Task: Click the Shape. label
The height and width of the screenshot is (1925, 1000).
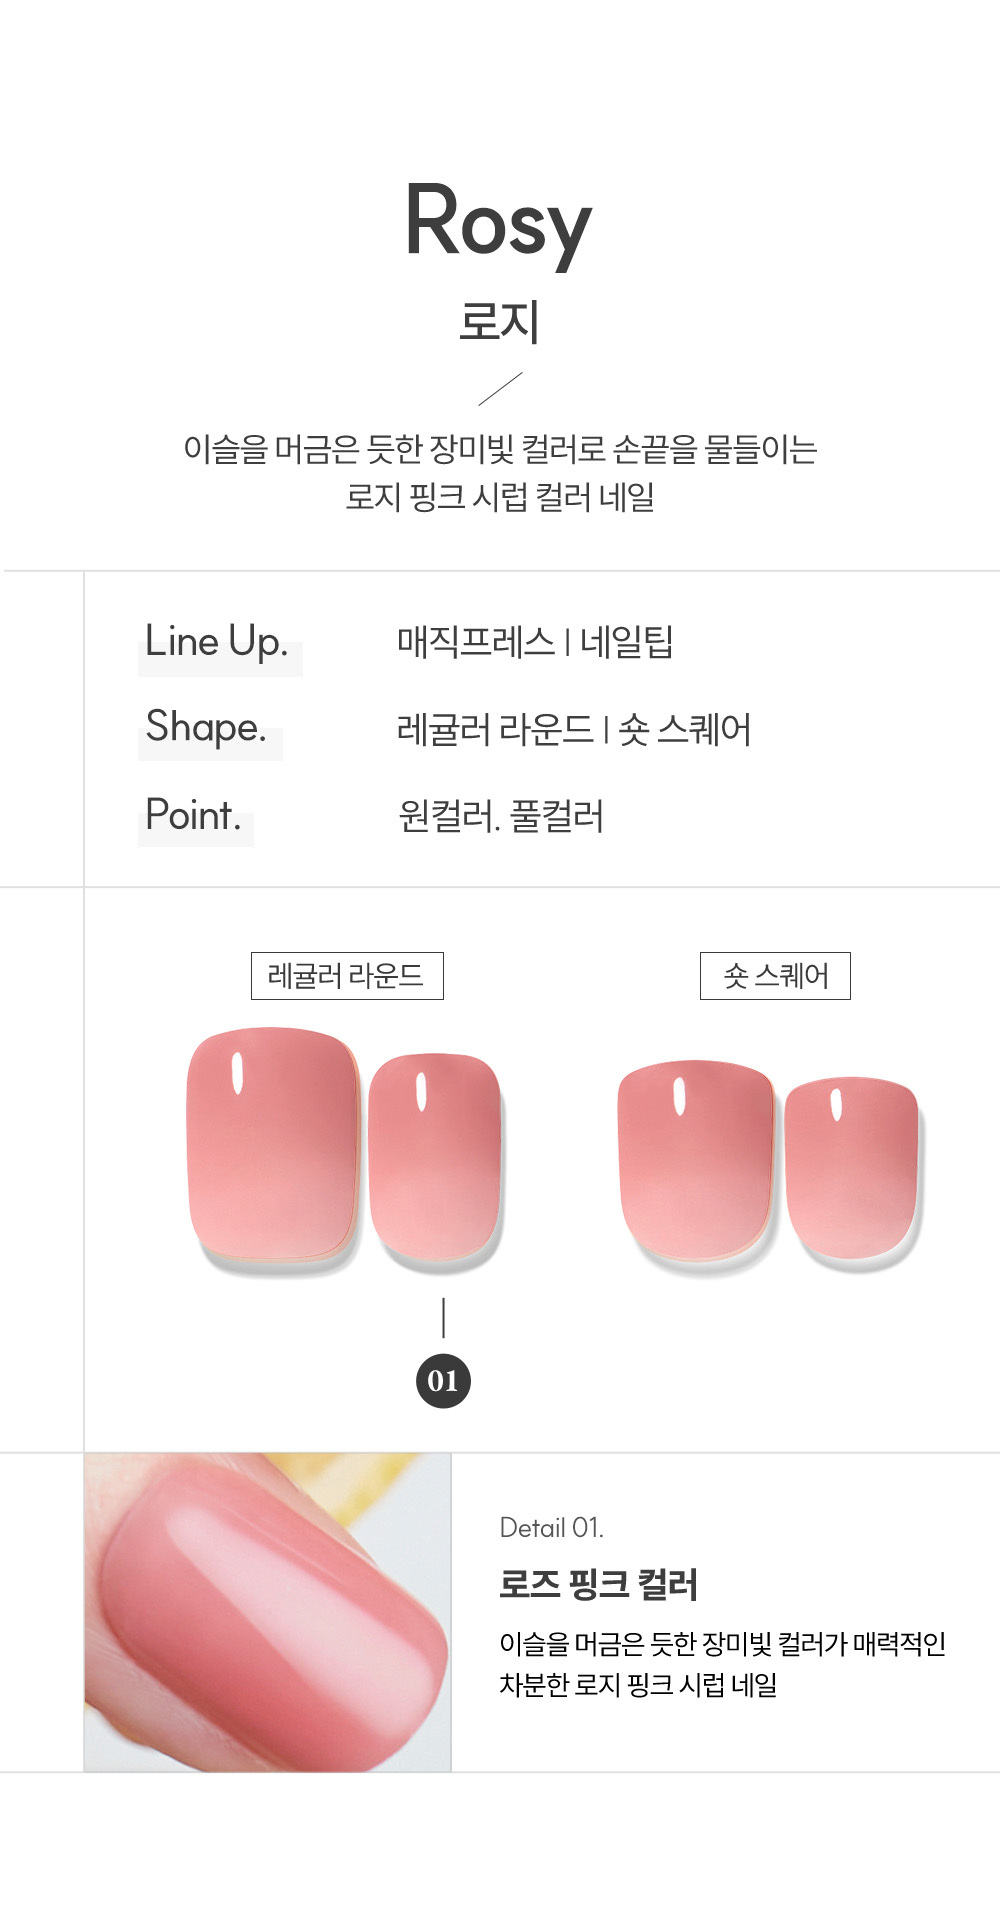Action: (206, 728)
